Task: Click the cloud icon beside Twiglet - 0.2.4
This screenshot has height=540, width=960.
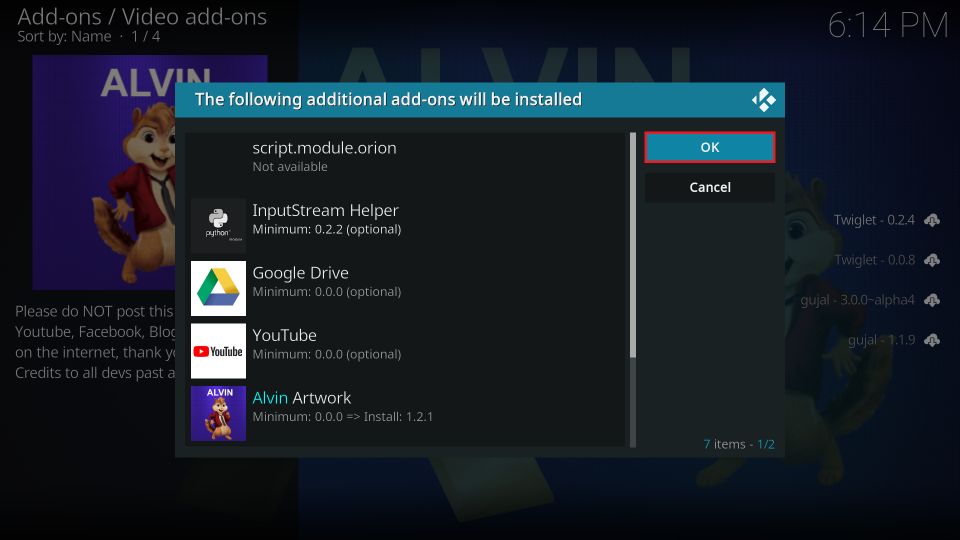Action: point(932,220)
